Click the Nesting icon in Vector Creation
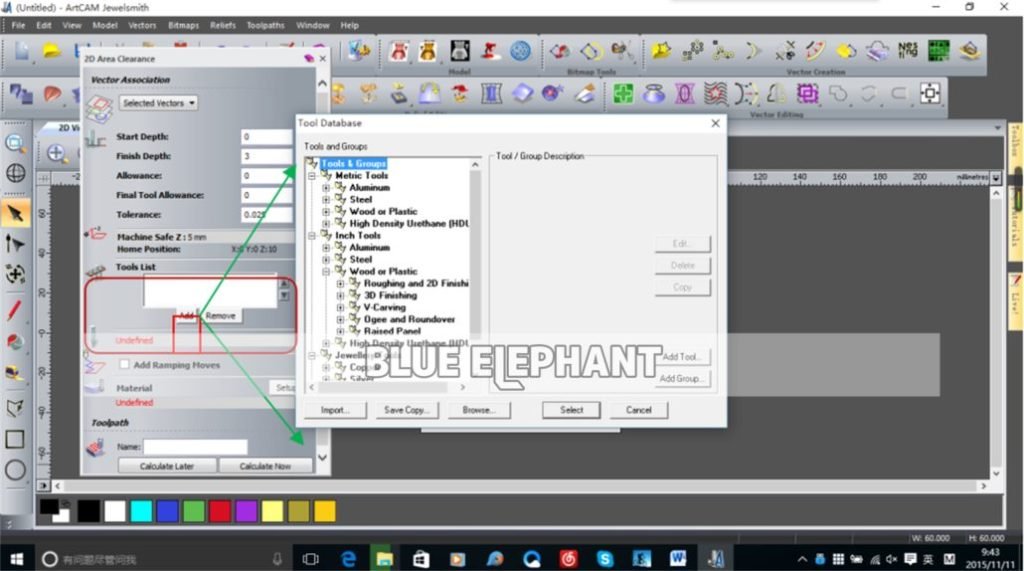The width and height of the screenshot is (1024, 571). point(908,51)
